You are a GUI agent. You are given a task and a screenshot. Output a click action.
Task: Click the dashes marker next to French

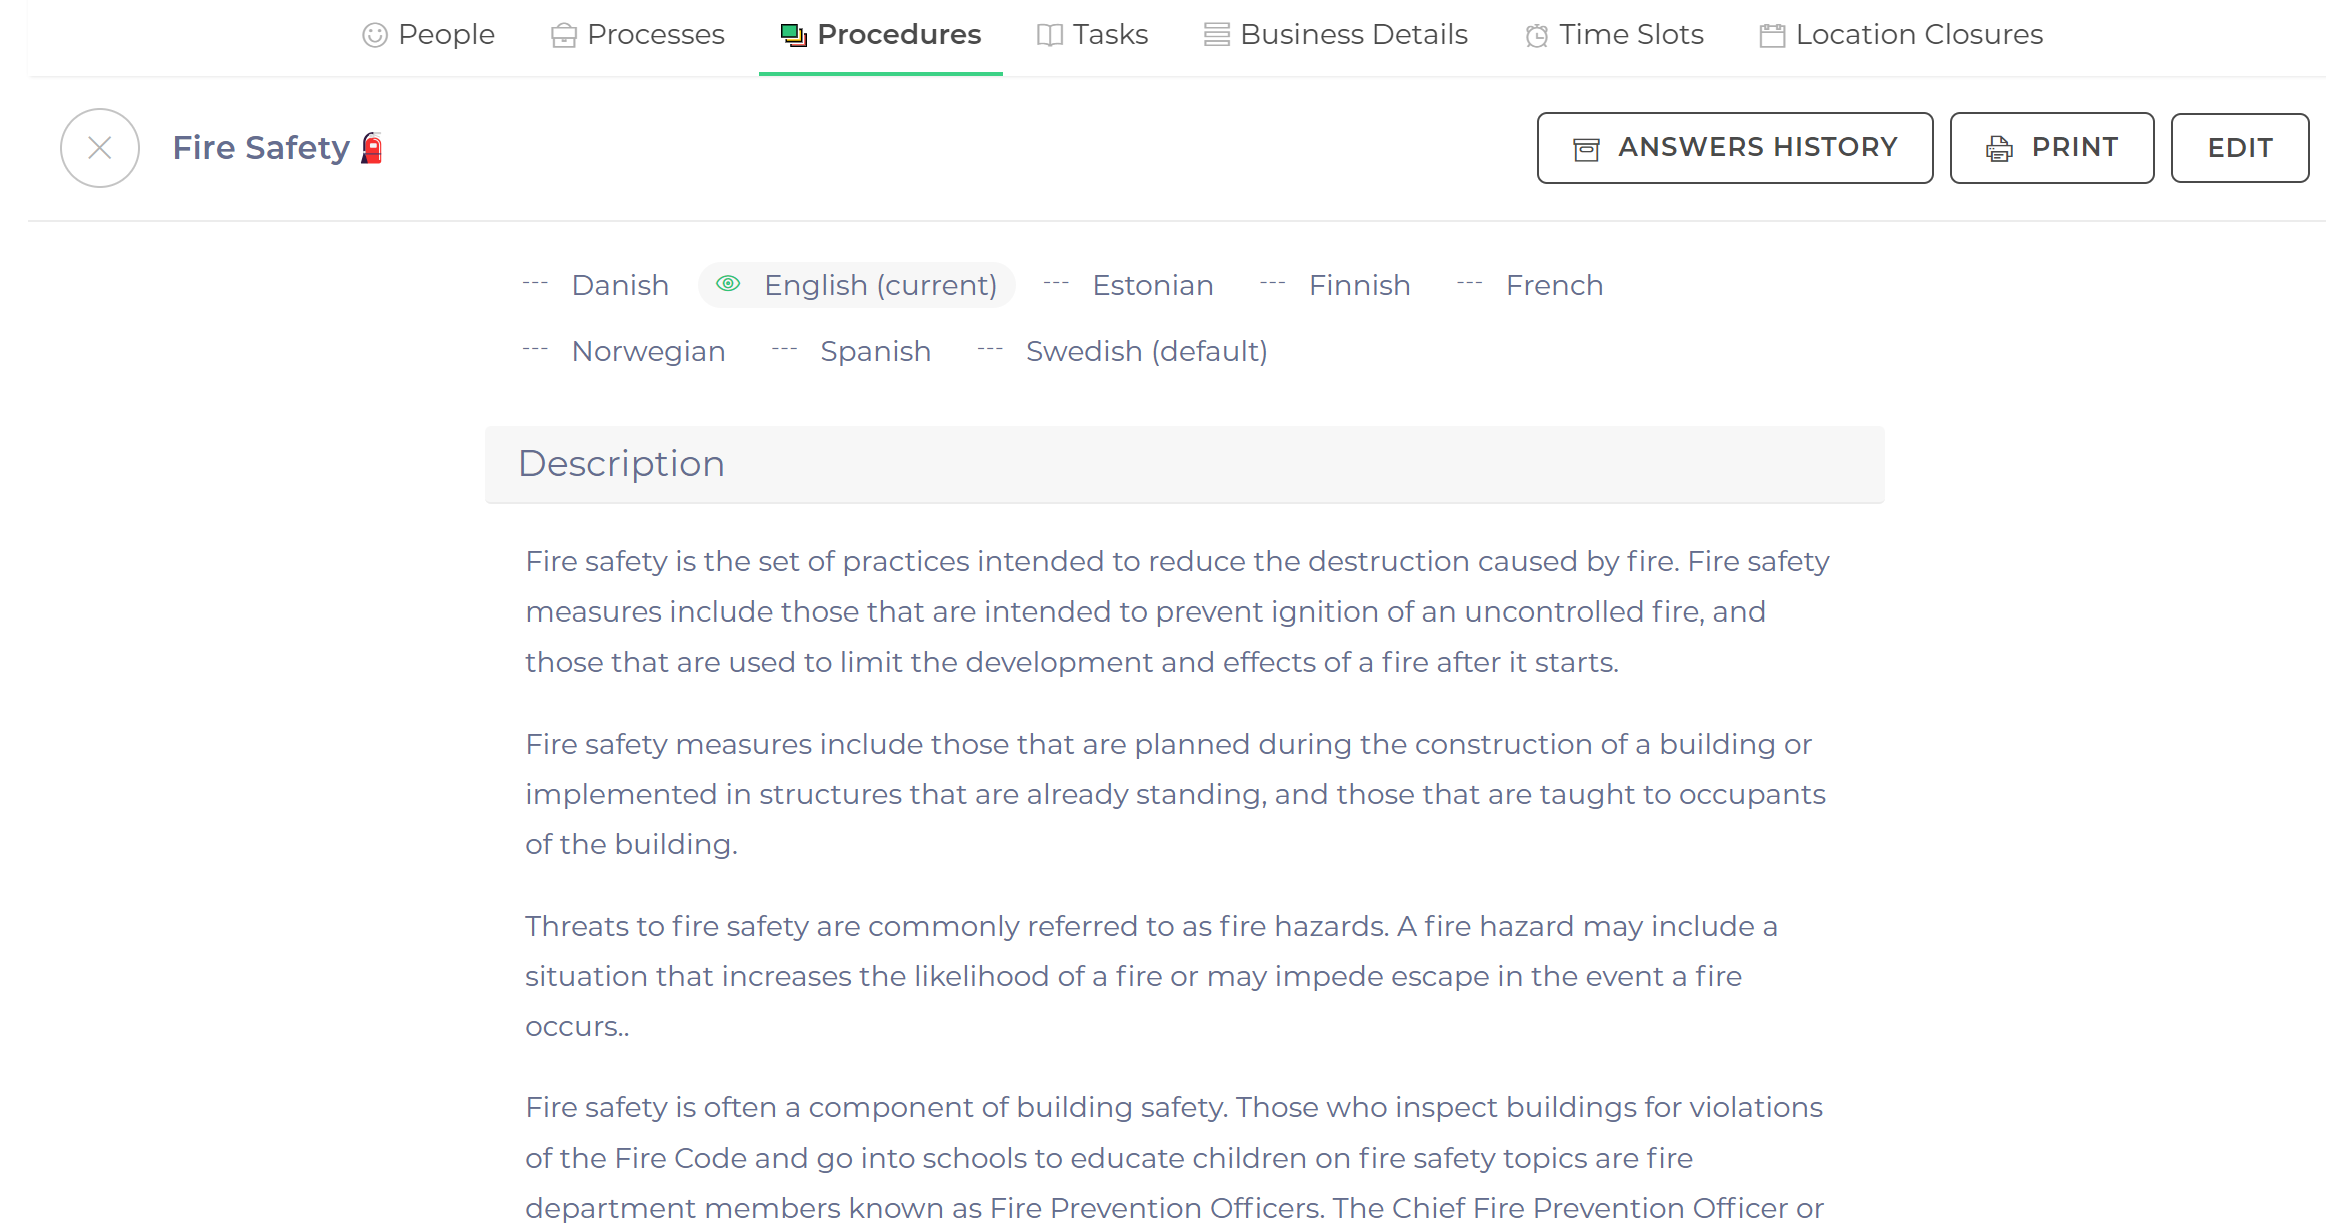pos(1470,284)
